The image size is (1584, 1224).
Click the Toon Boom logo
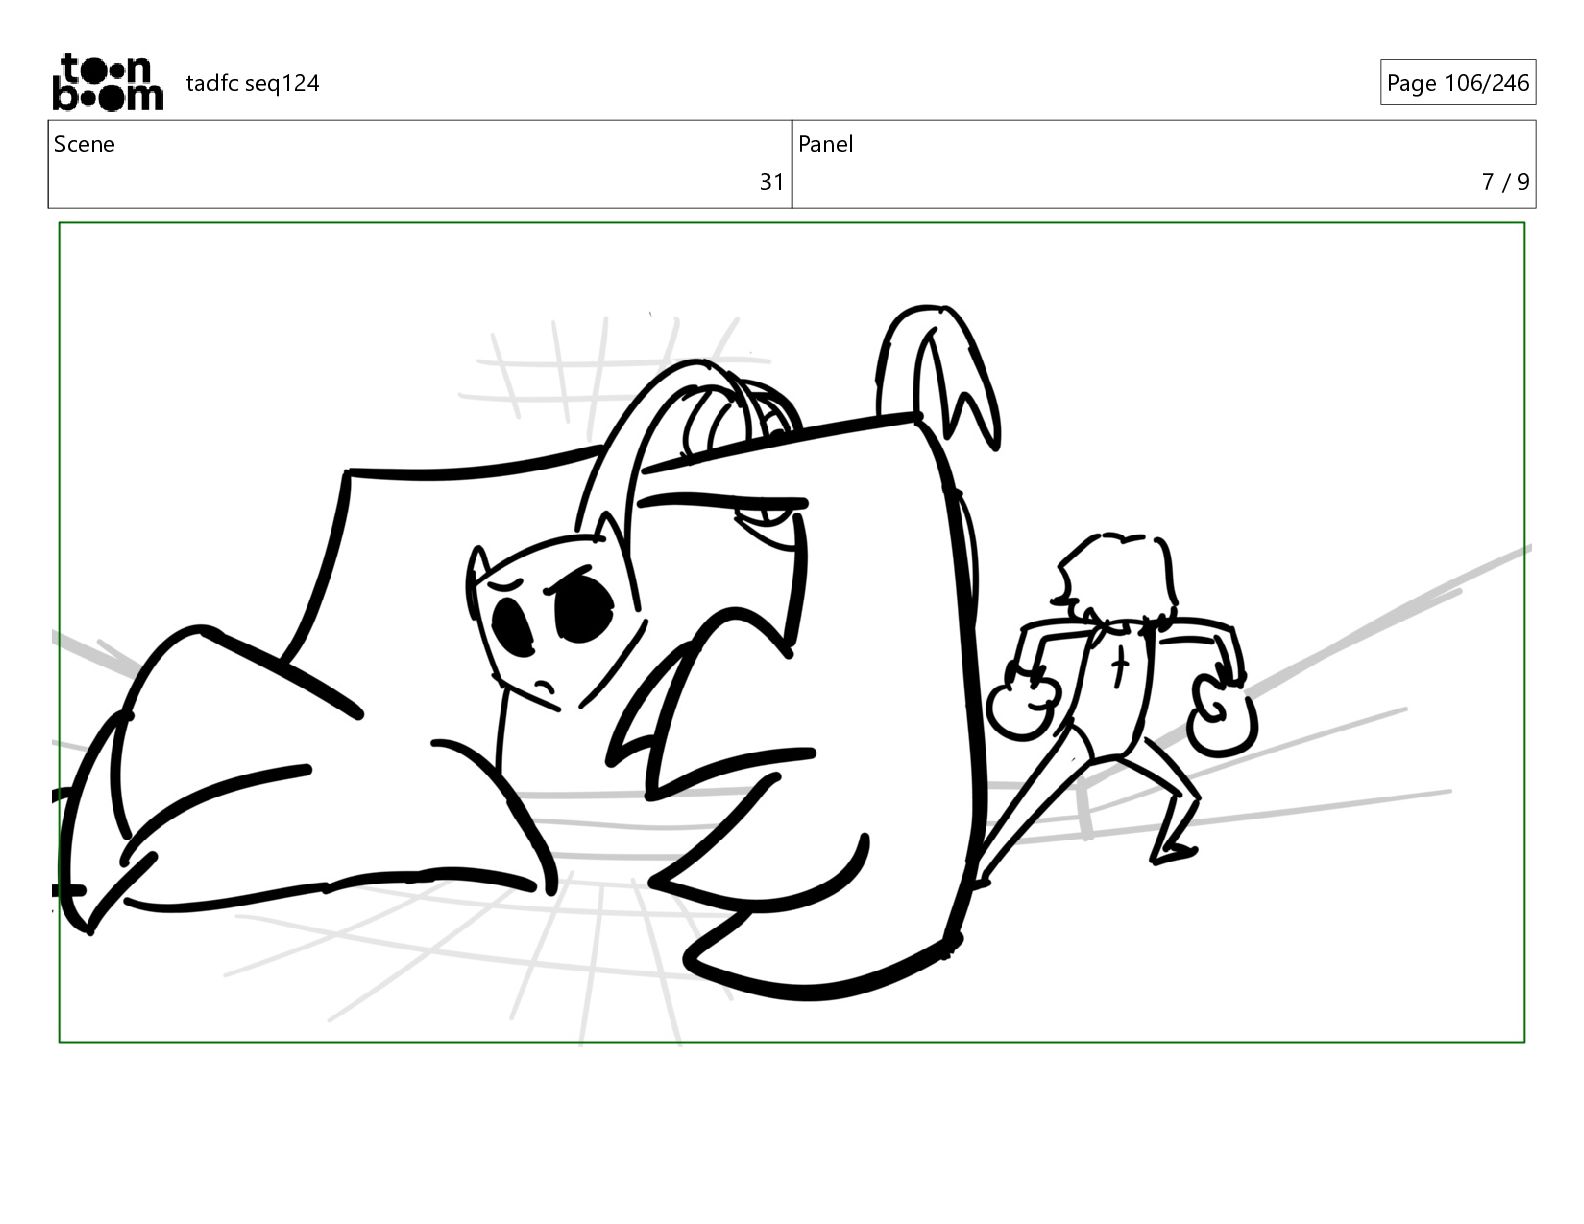point(107,82)
